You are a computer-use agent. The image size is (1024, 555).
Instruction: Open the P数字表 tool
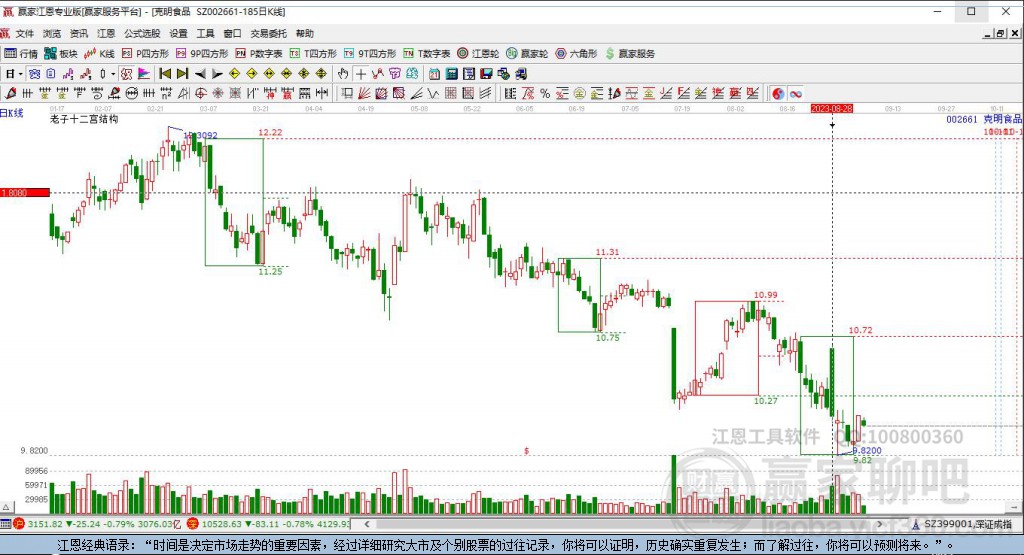[259, 54]
